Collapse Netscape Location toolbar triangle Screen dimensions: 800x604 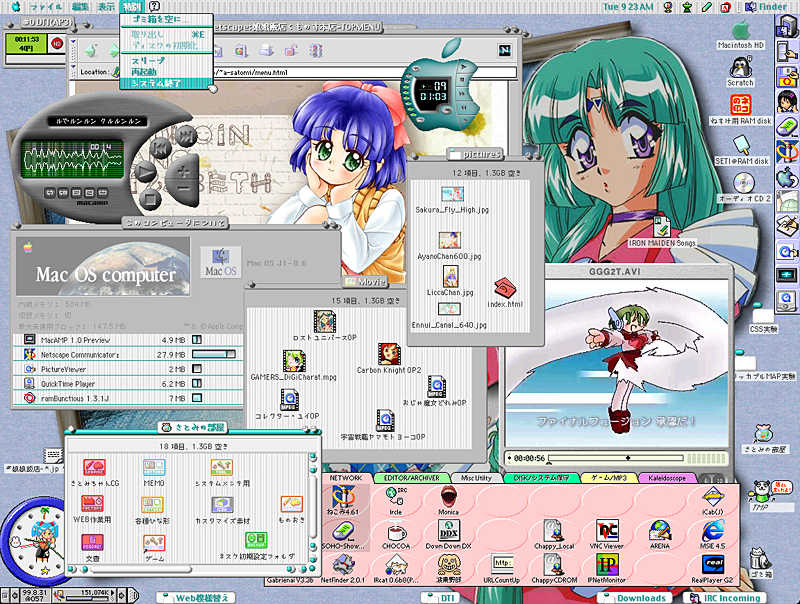pos(73,67)
